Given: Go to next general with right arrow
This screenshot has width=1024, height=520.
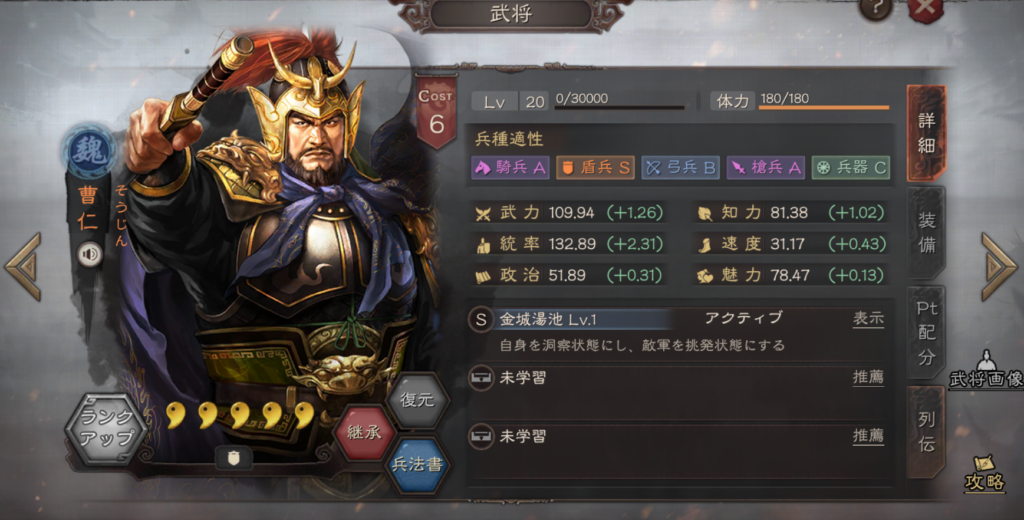Looking at the screenshot, I should pyautogui.click(x=999, y=267).
